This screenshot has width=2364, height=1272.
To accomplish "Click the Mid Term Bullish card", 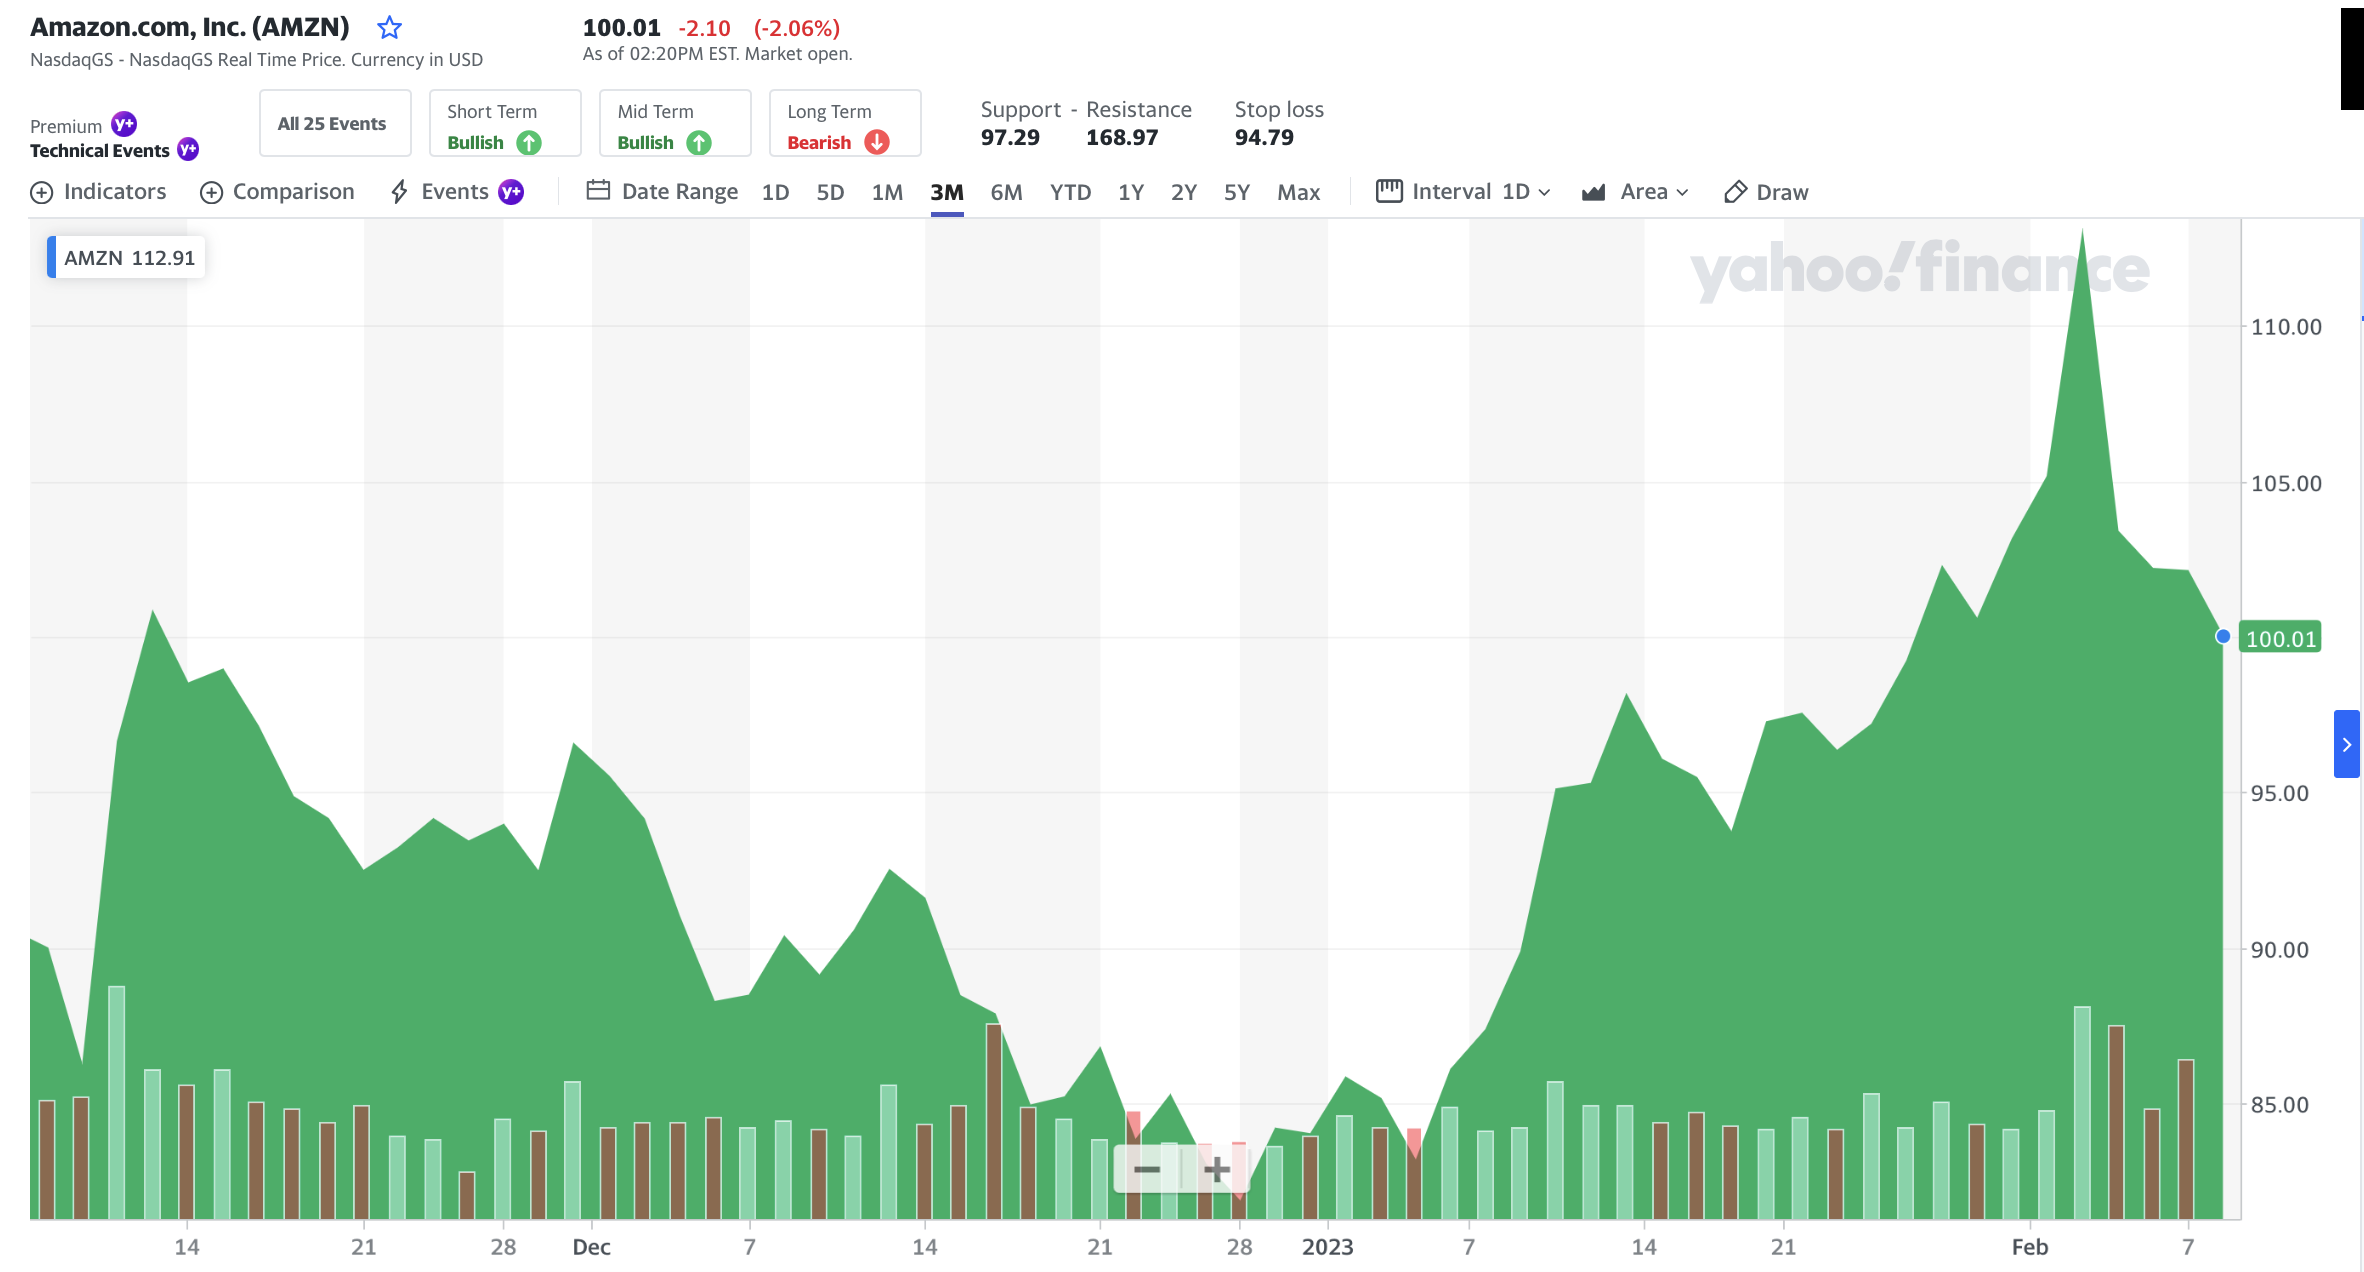I will click(x=675, y=124).
